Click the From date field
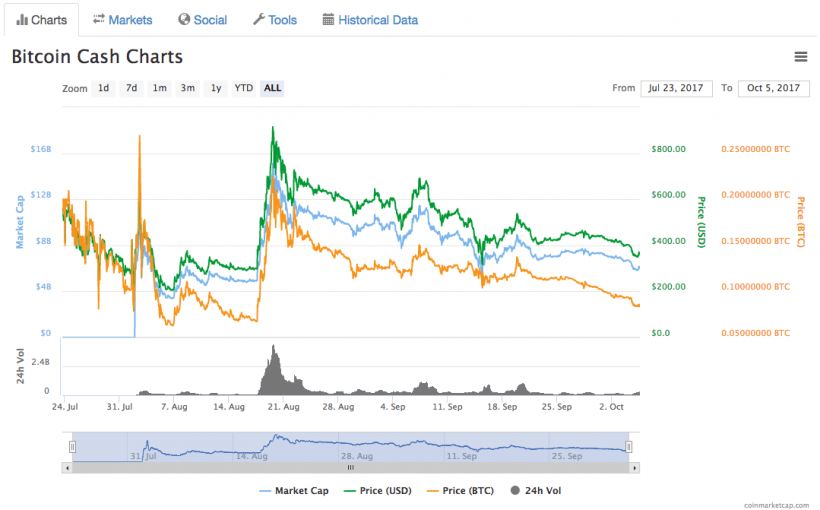820x510 pixels. 675,88
